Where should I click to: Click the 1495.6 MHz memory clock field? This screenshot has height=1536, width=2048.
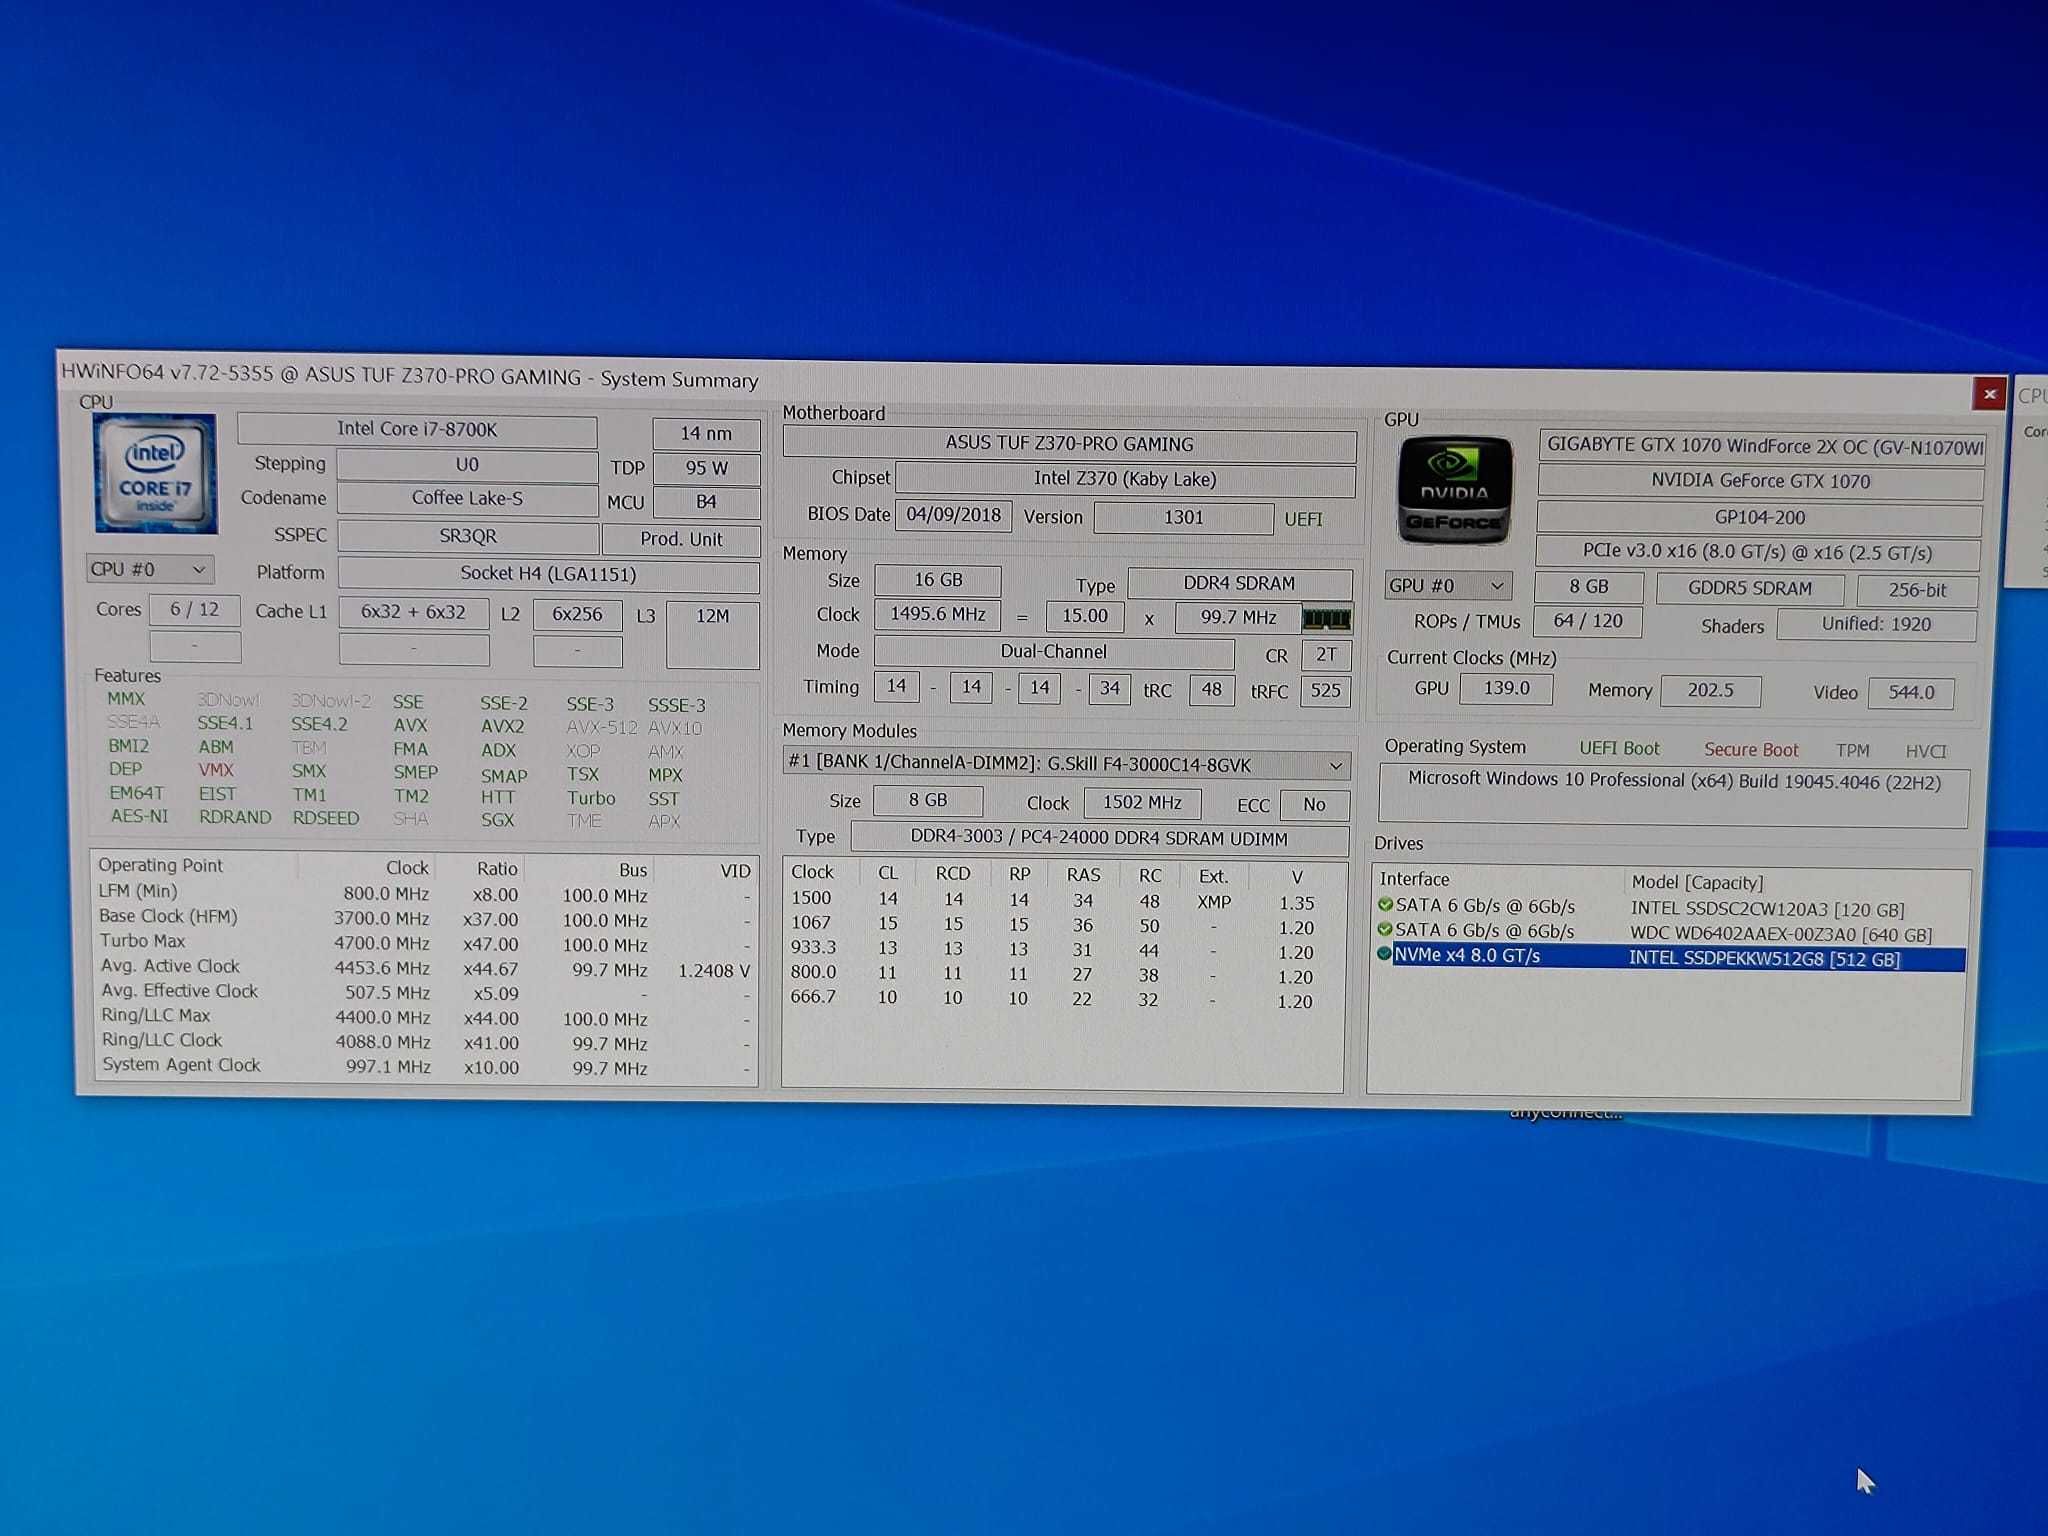(x=938, y=614)
